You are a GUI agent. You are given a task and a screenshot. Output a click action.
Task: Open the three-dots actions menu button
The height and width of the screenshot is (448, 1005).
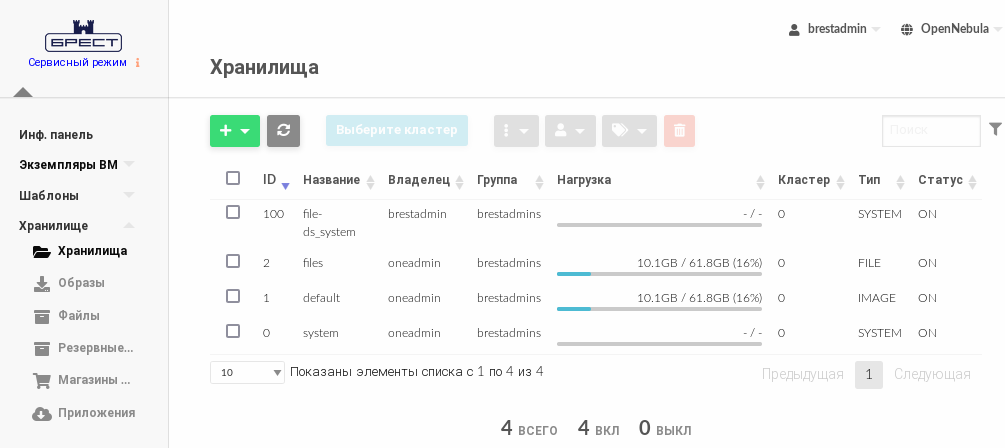516,131
